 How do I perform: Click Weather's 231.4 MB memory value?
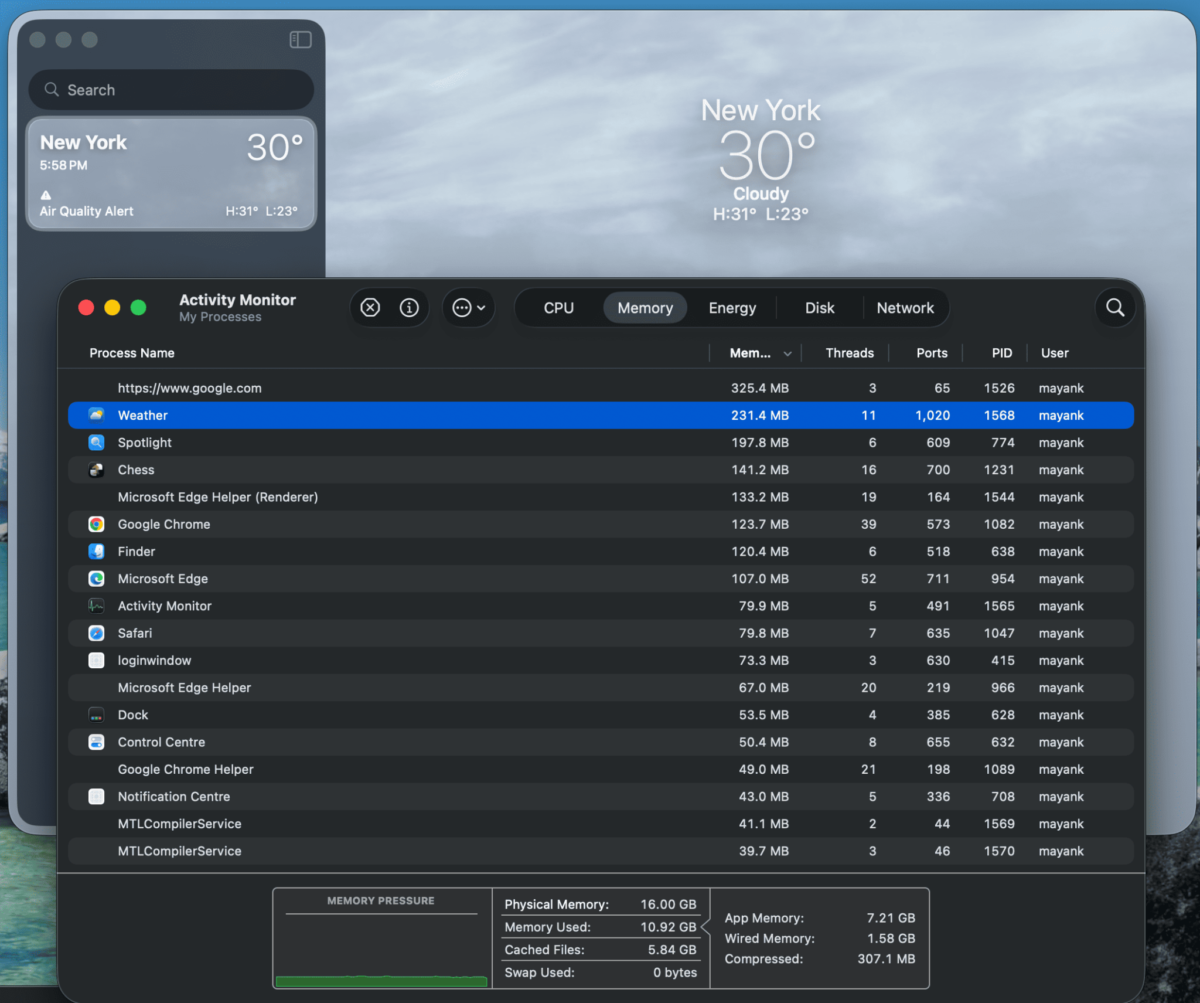pyautogui.click(x=760, y=415)
